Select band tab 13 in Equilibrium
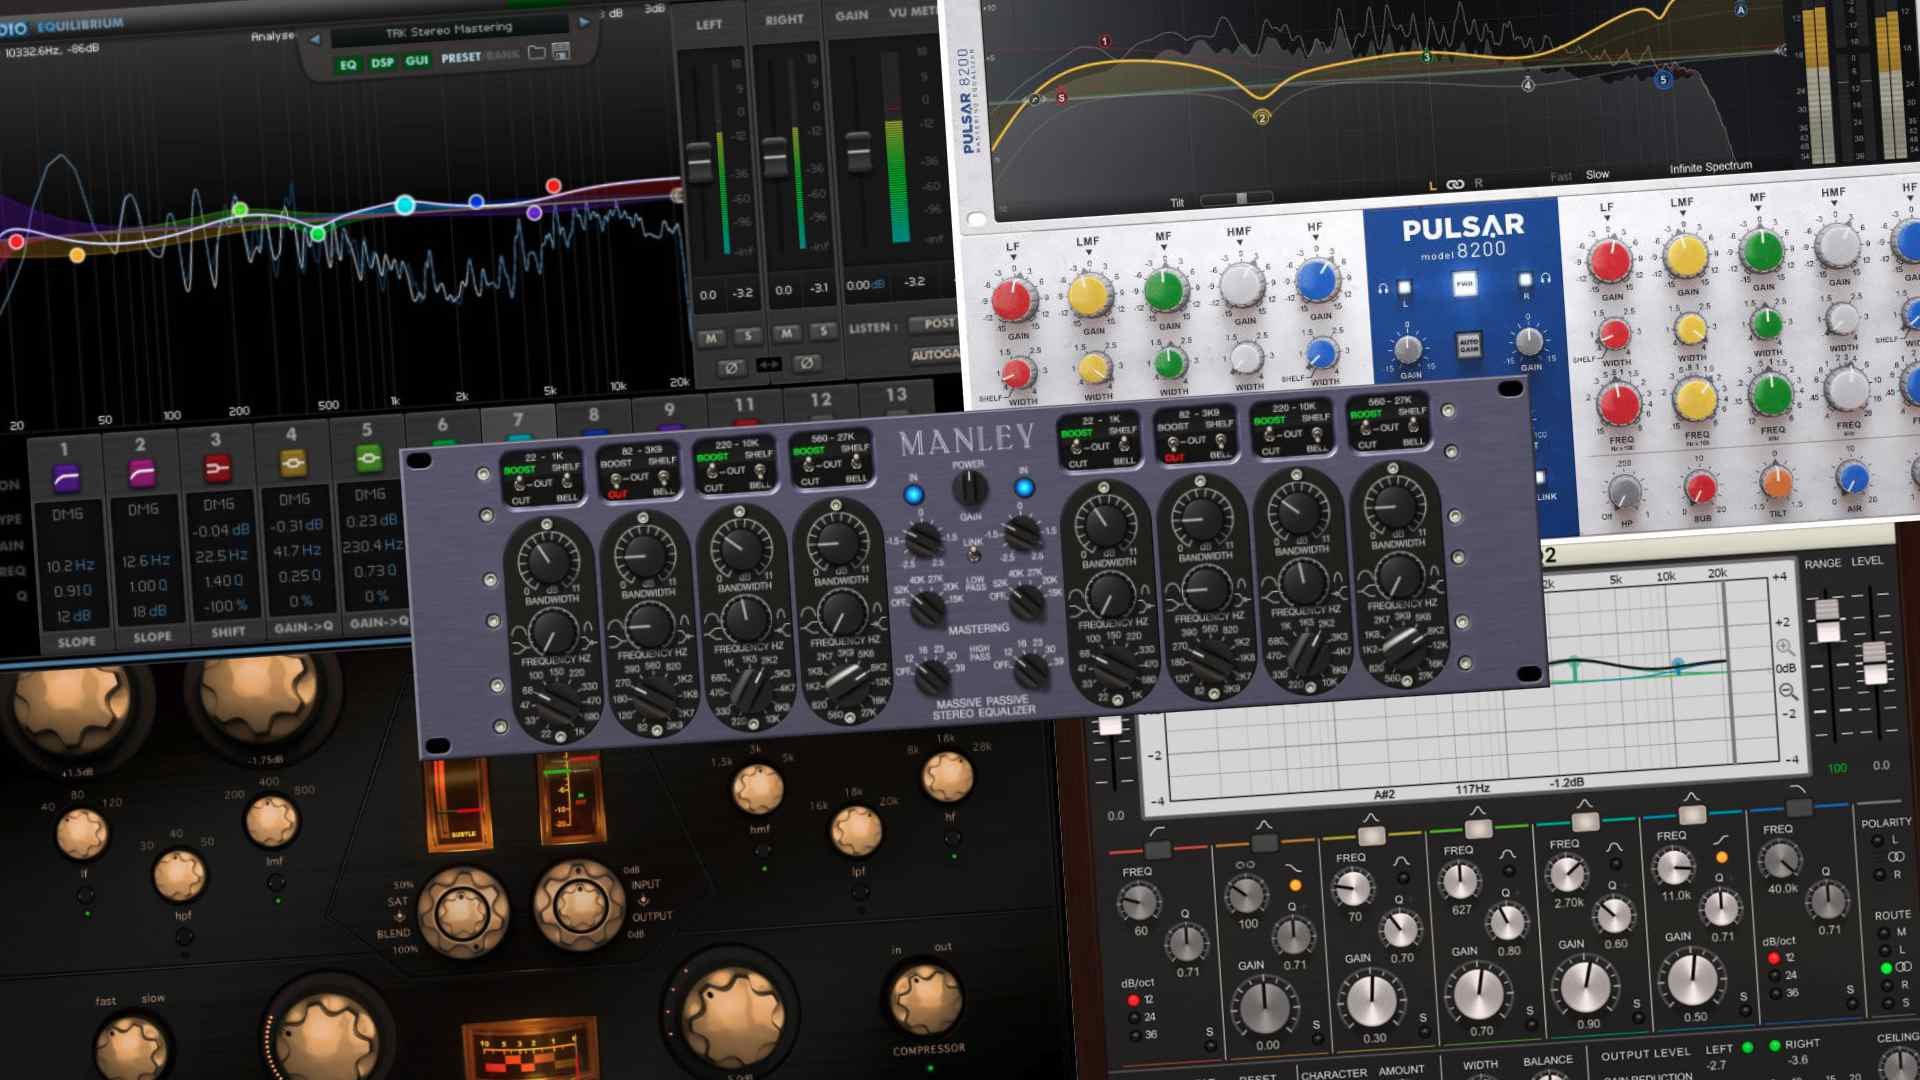1920x1080 pixels. (x=896, y=395)
